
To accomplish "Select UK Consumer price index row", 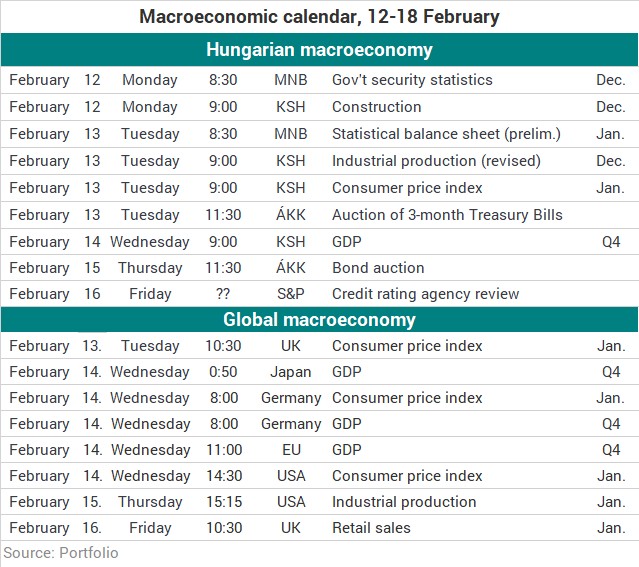I will (320, 346).
